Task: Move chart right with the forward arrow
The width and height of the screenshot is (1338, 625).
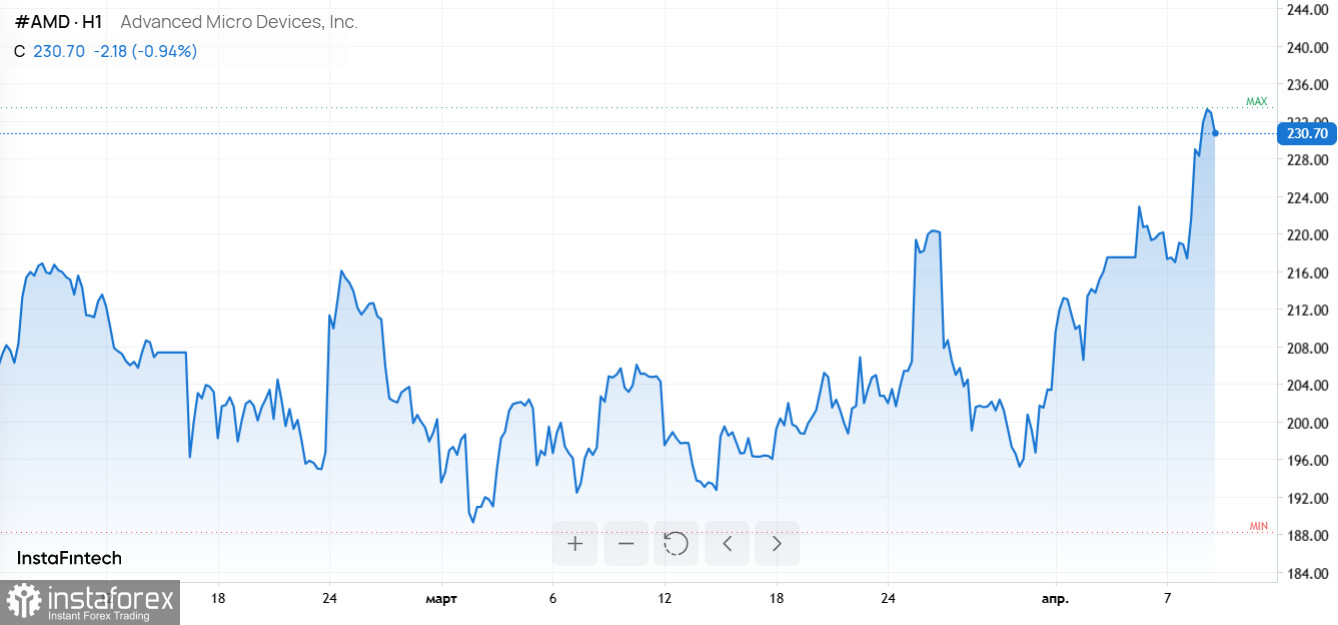Action: tap(777, 544)
